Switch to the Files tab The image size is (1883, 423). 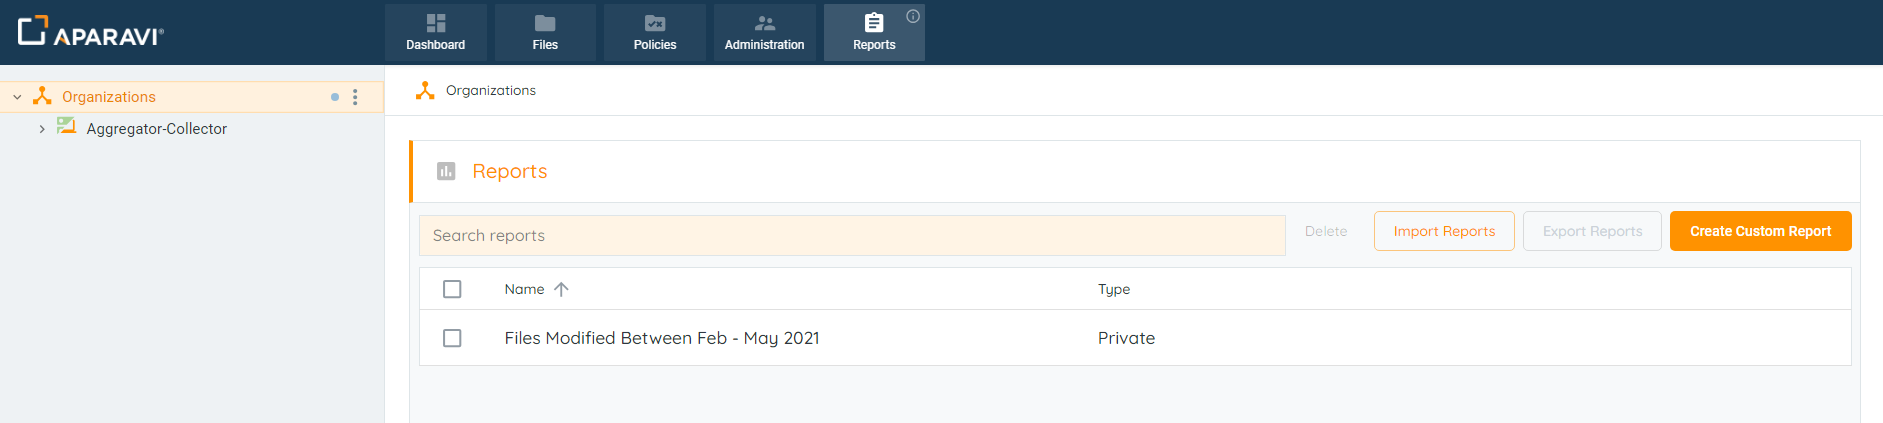point(545,33)
